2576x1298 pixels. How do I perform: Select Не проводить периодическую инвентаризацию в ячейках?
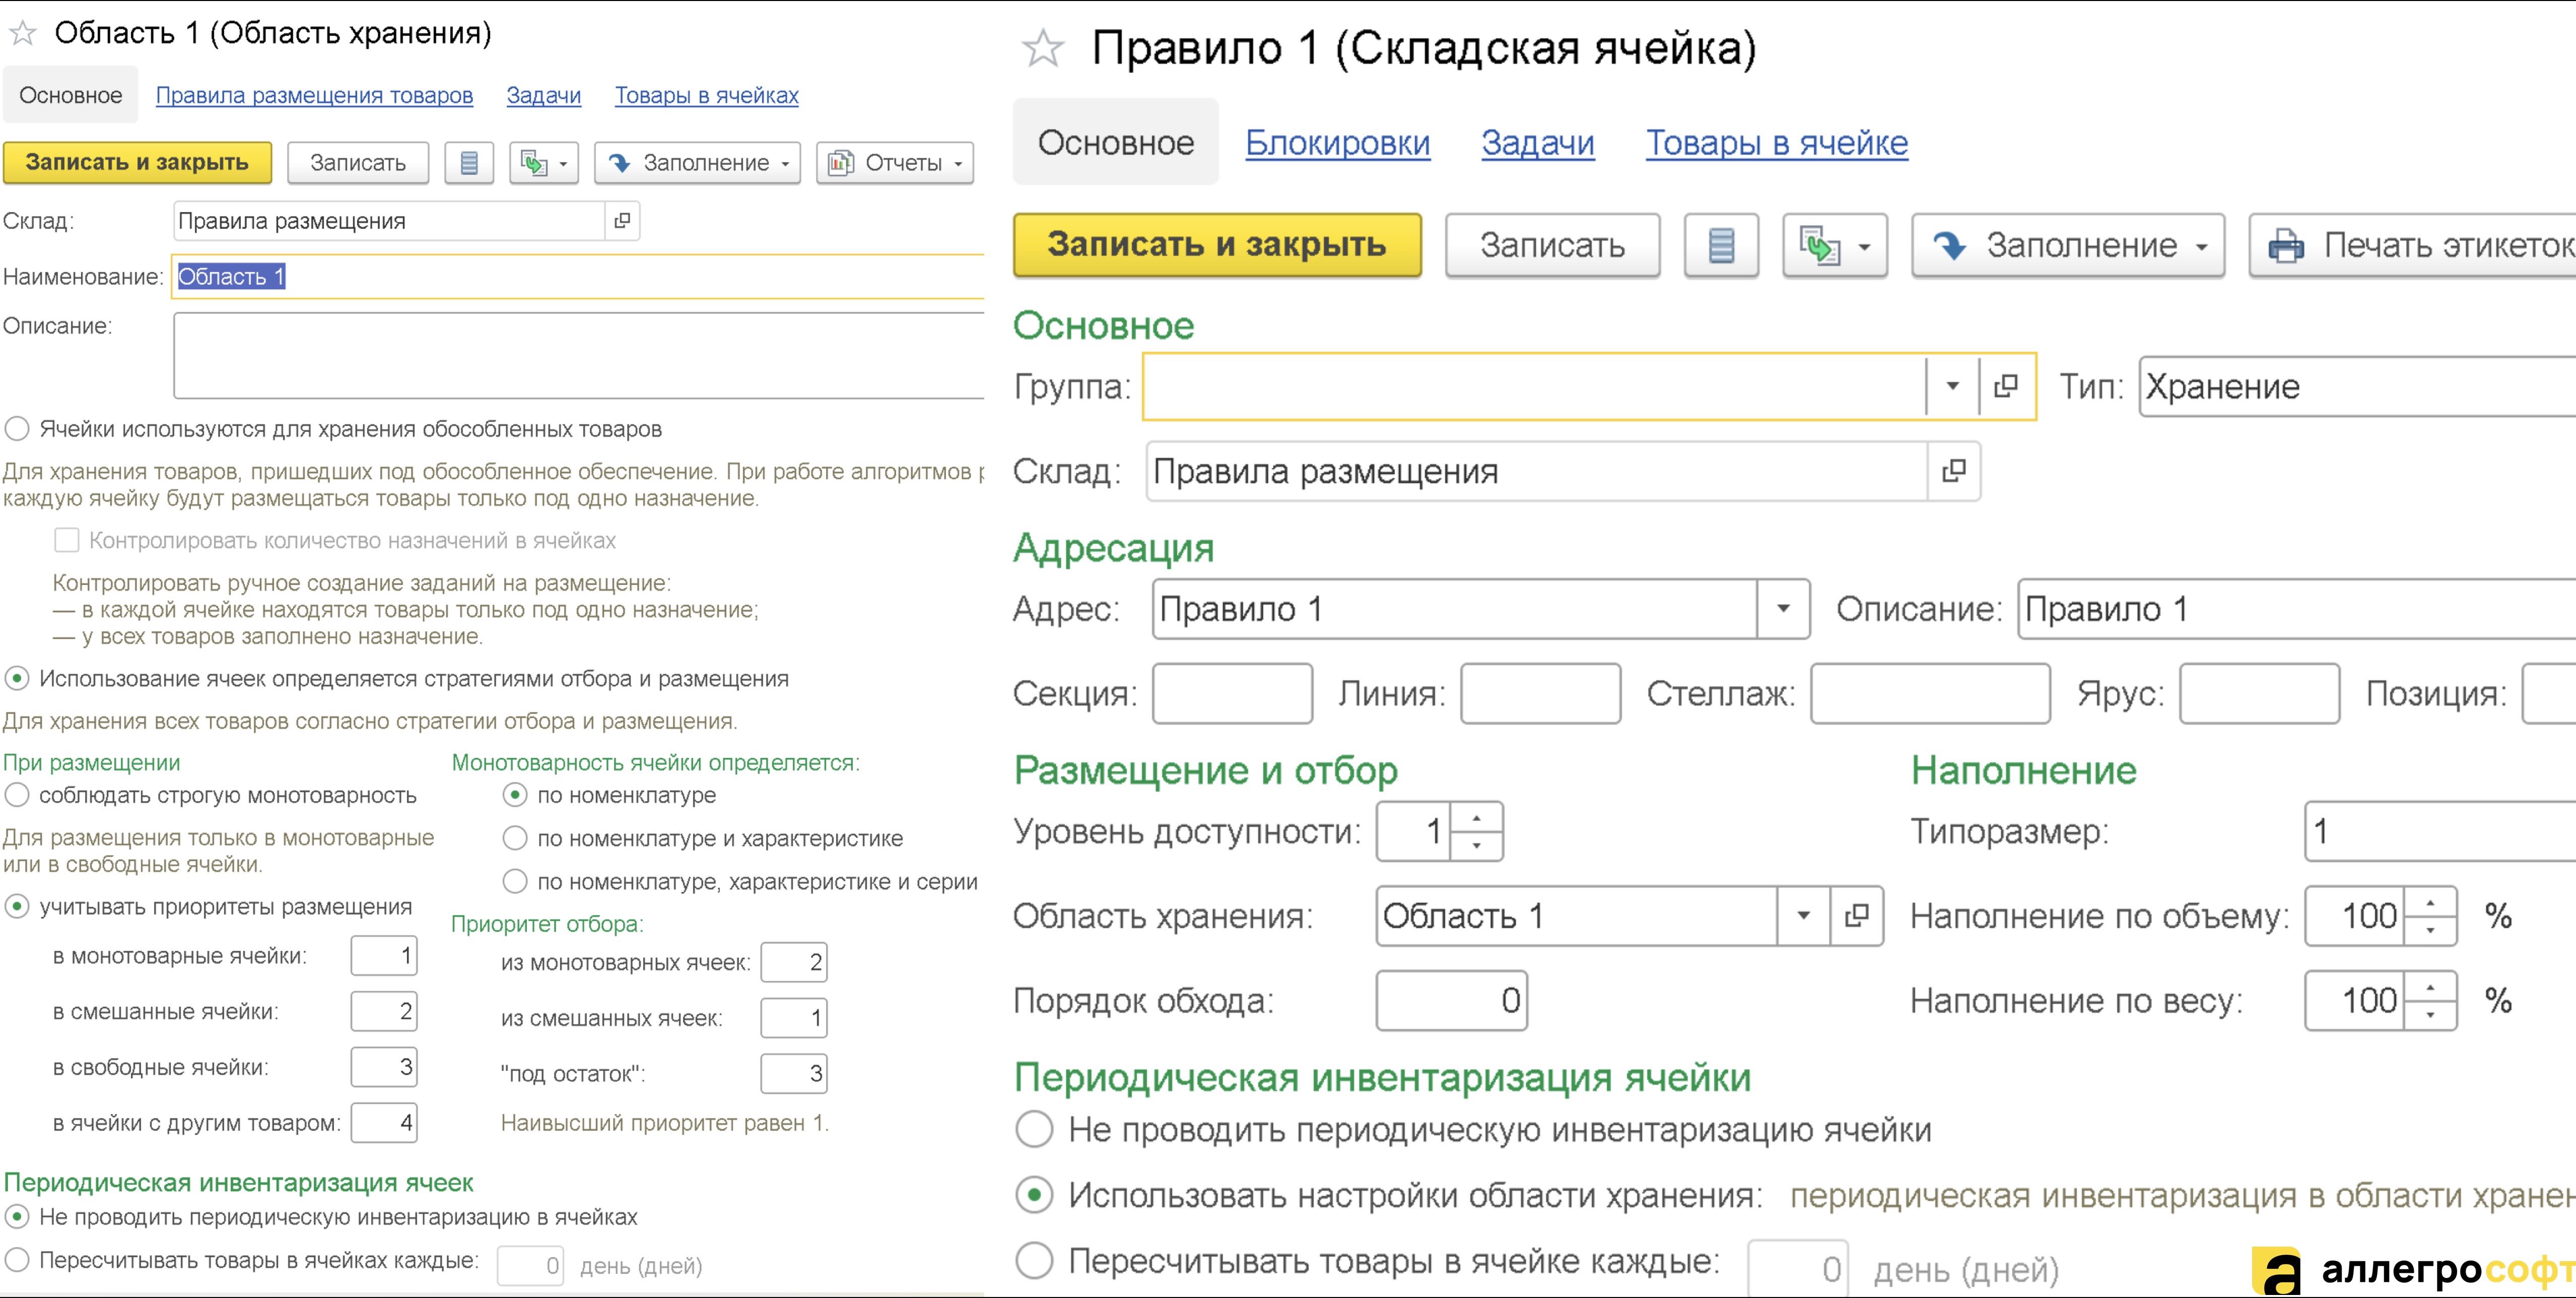click(17, 1216)
